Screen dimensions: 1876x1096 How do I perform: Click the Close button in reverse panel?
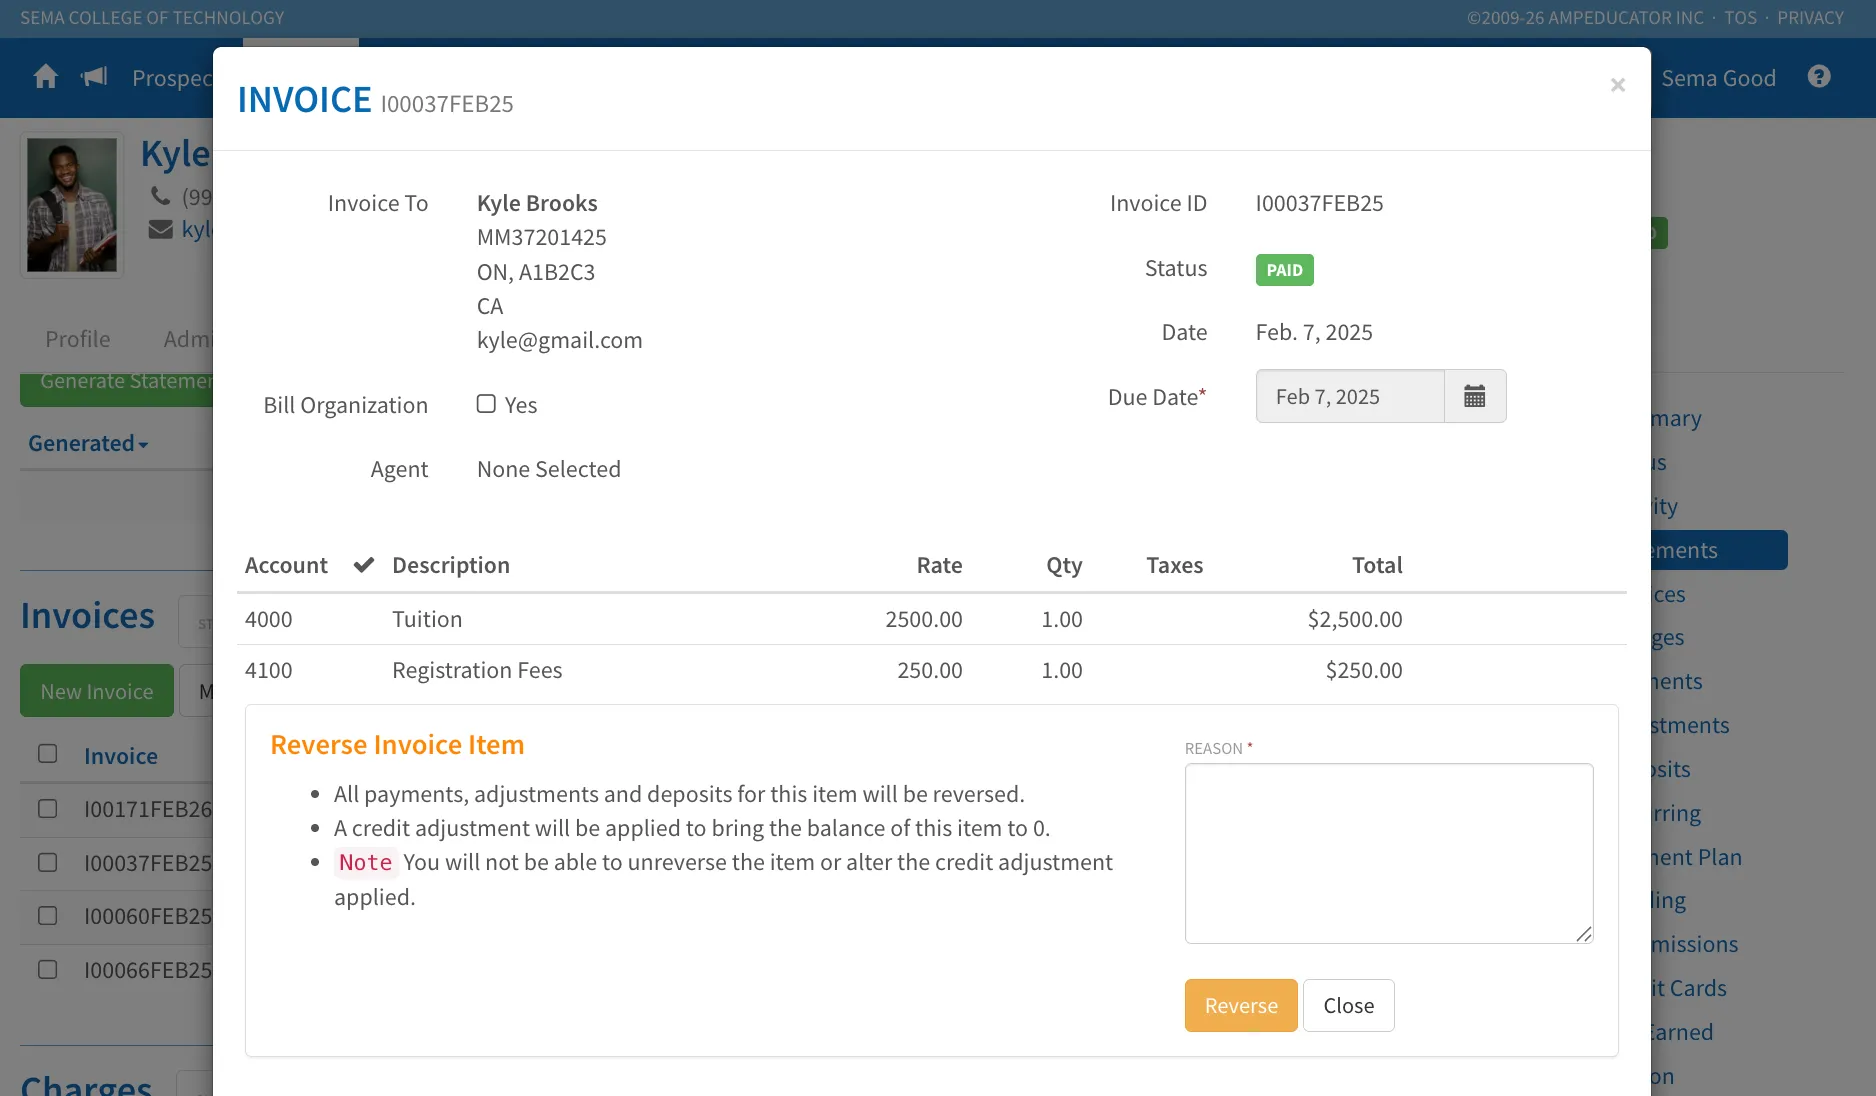[1348, 1005]
